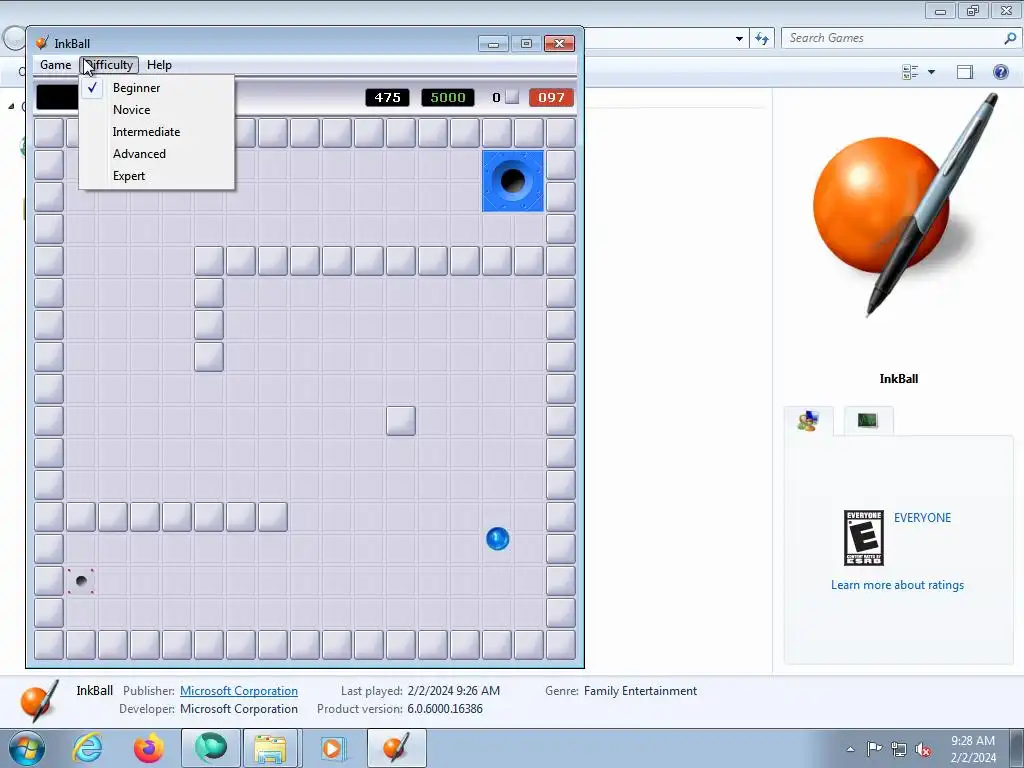Click the blue hole target on board

pos(513,181)
